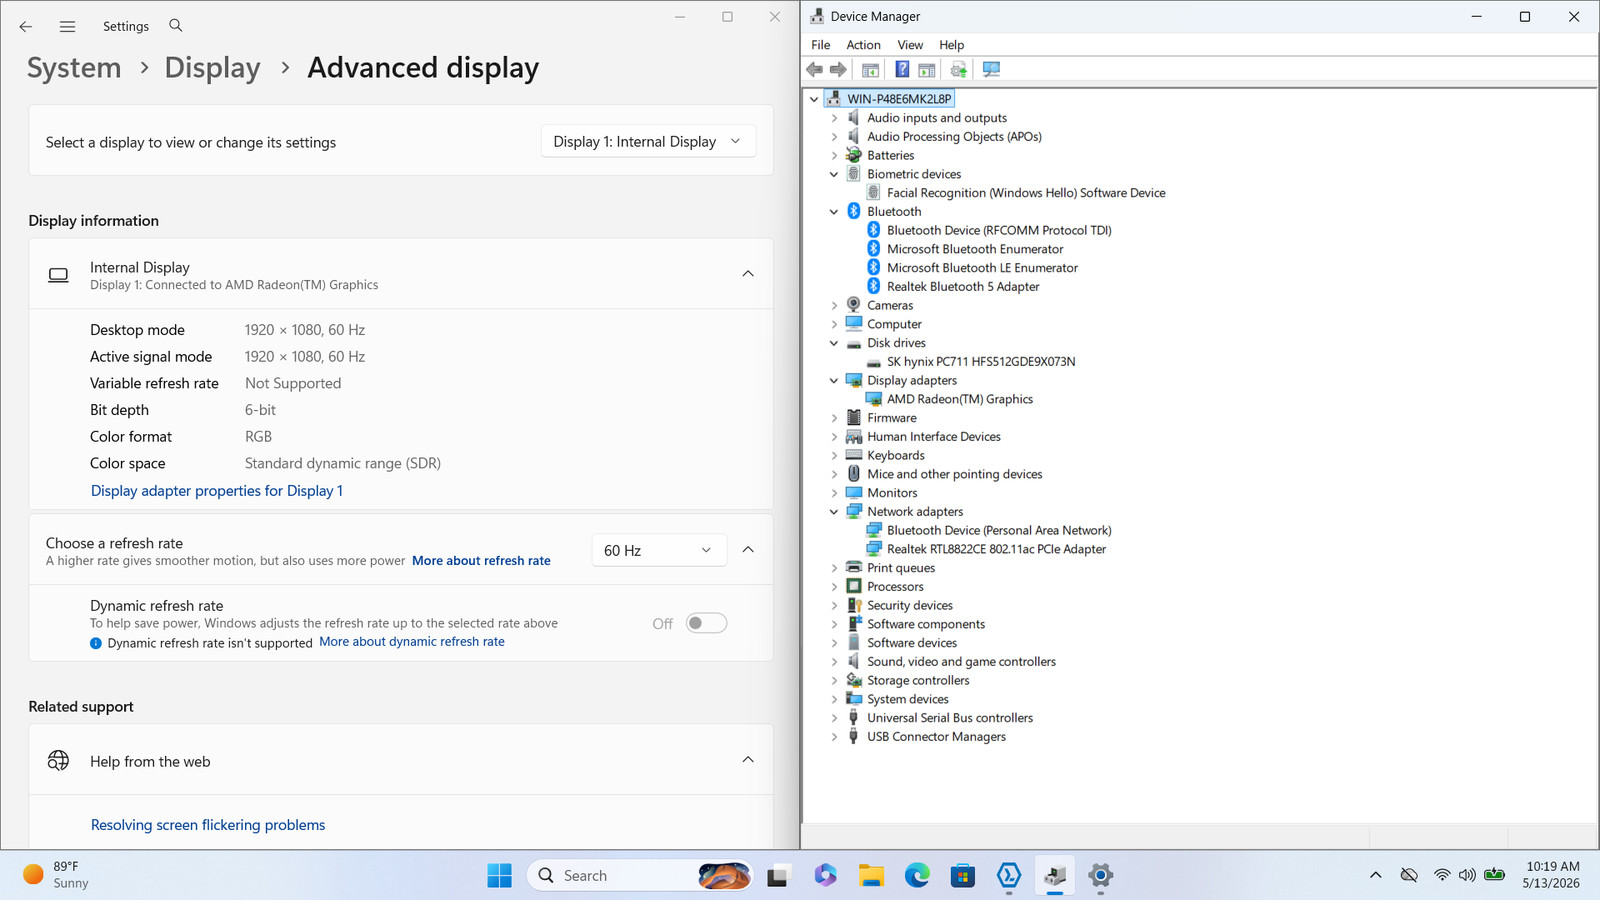Open Resolving screen flickering problems link
1600x900 pixels.
[x=208, y=825]
